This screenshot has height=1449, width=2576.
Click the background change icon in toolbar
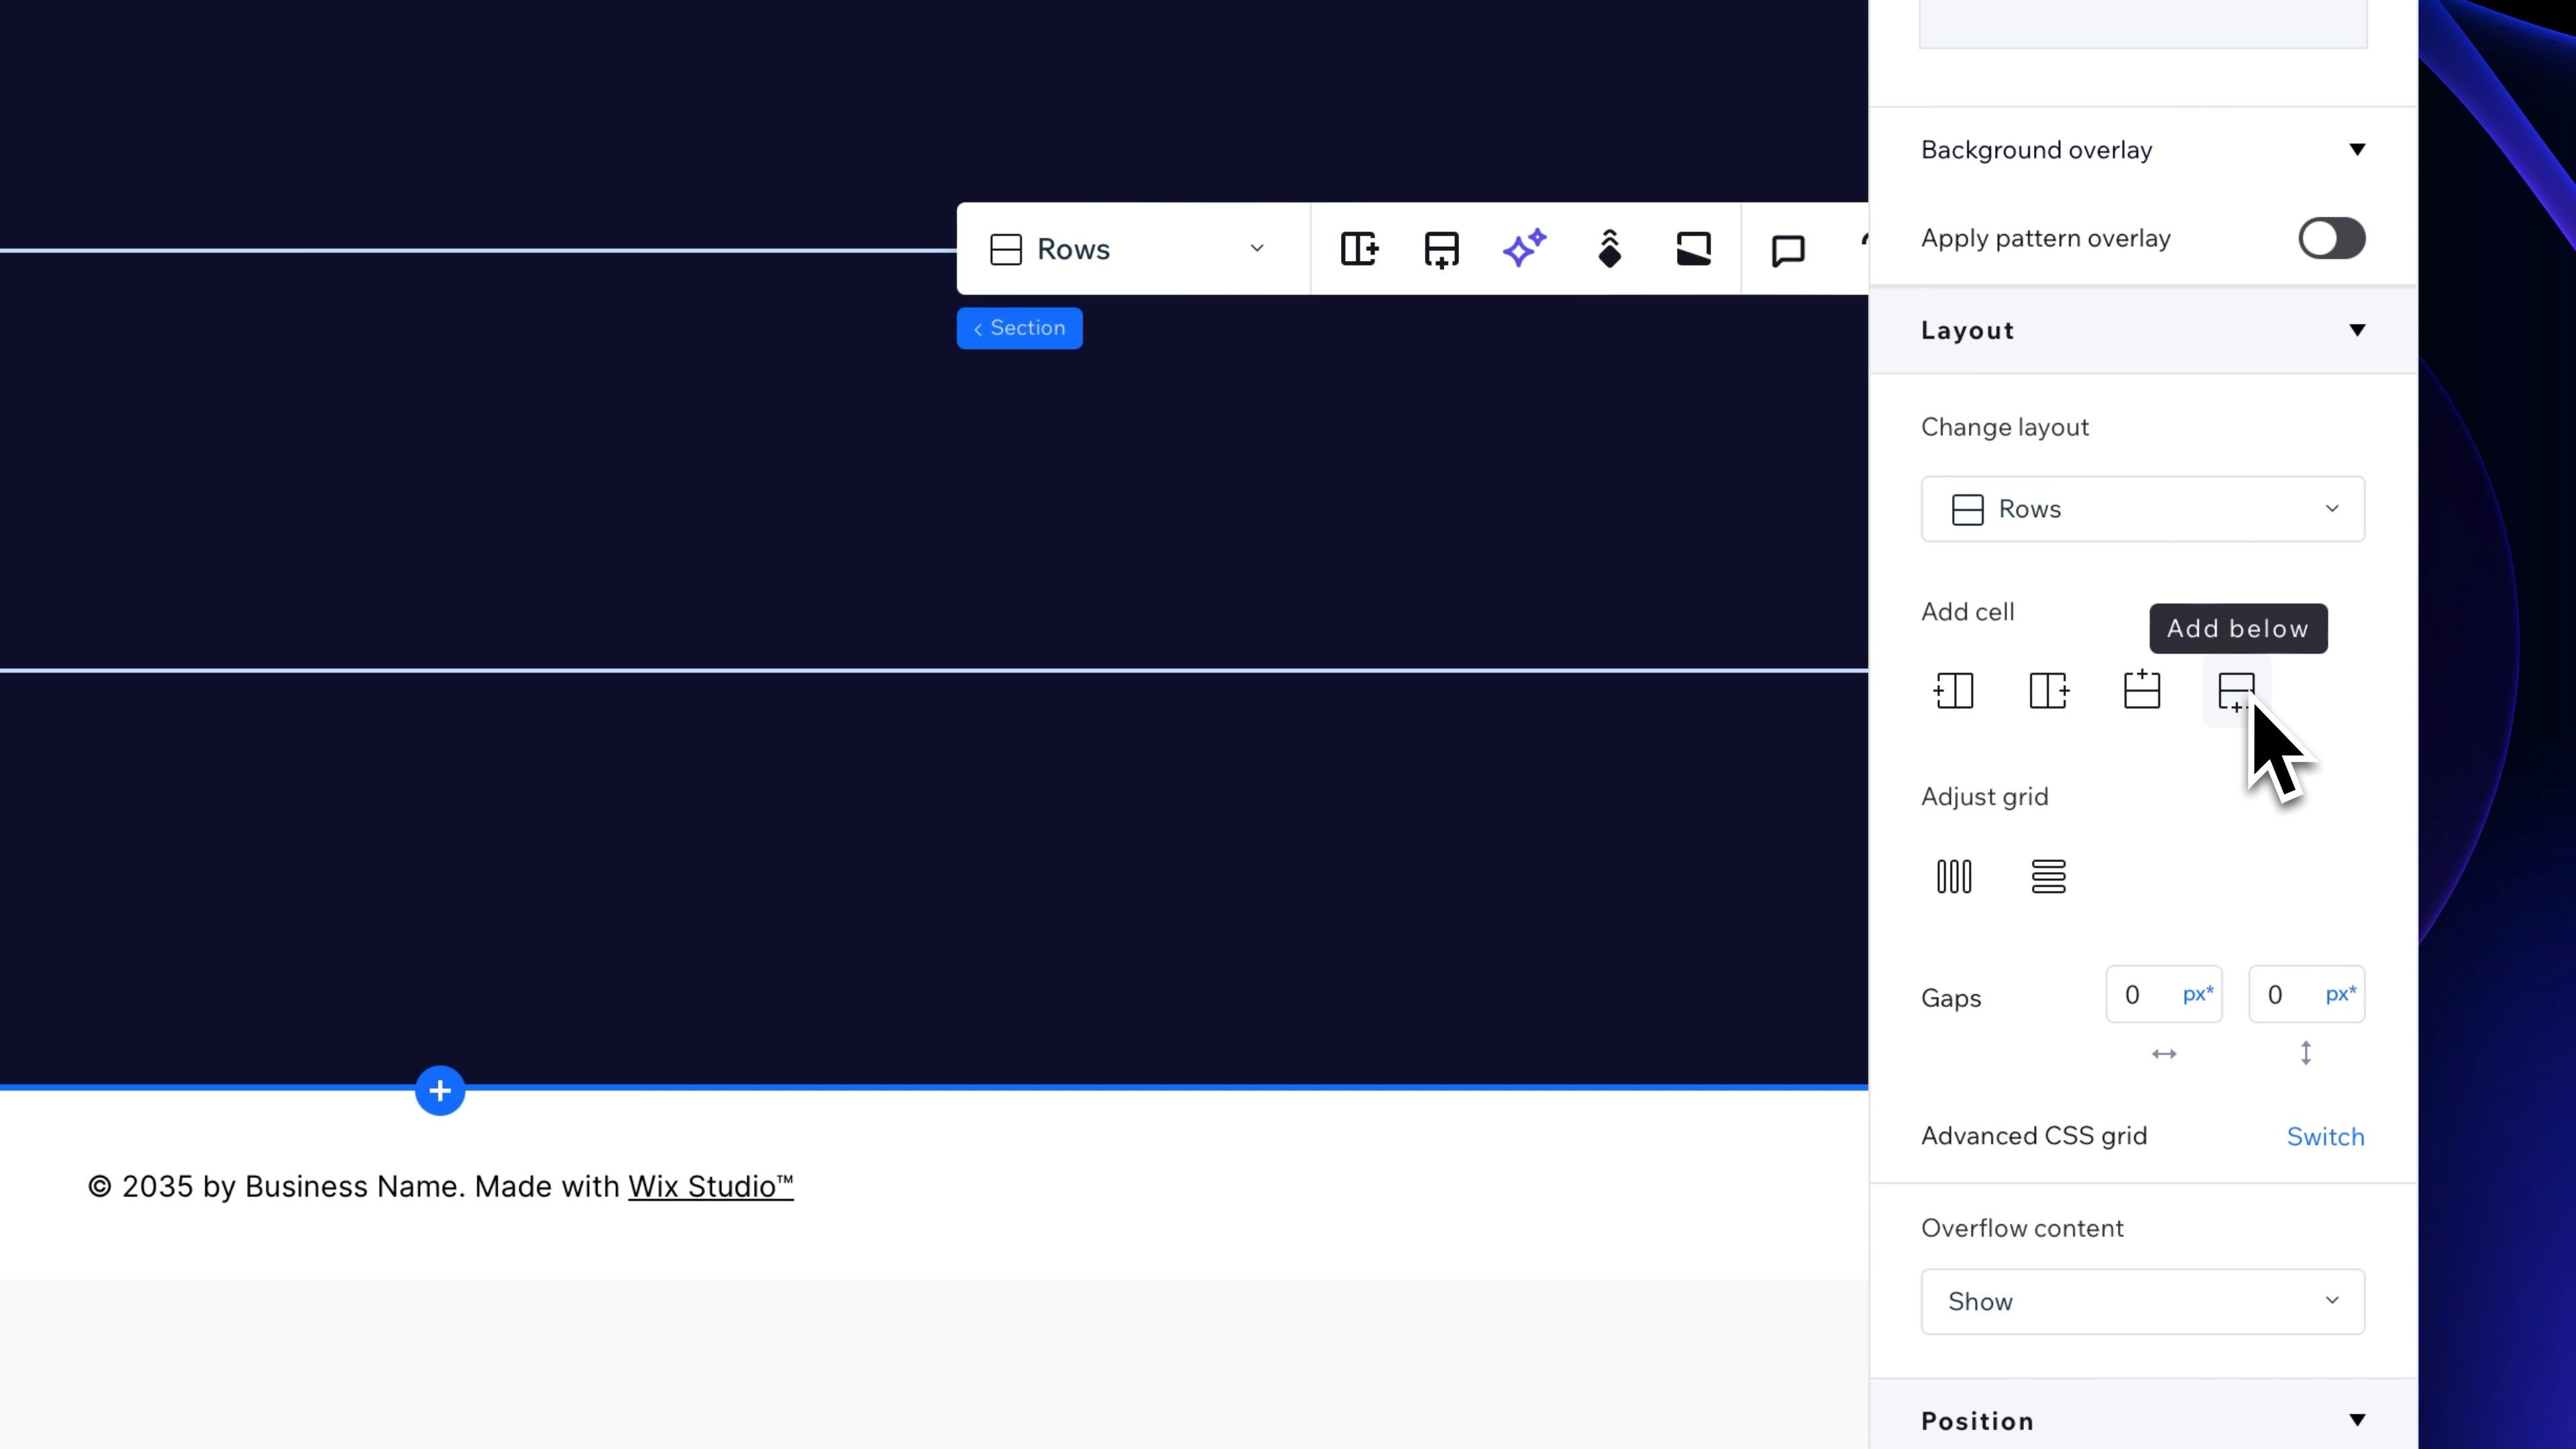(1693, 249)
